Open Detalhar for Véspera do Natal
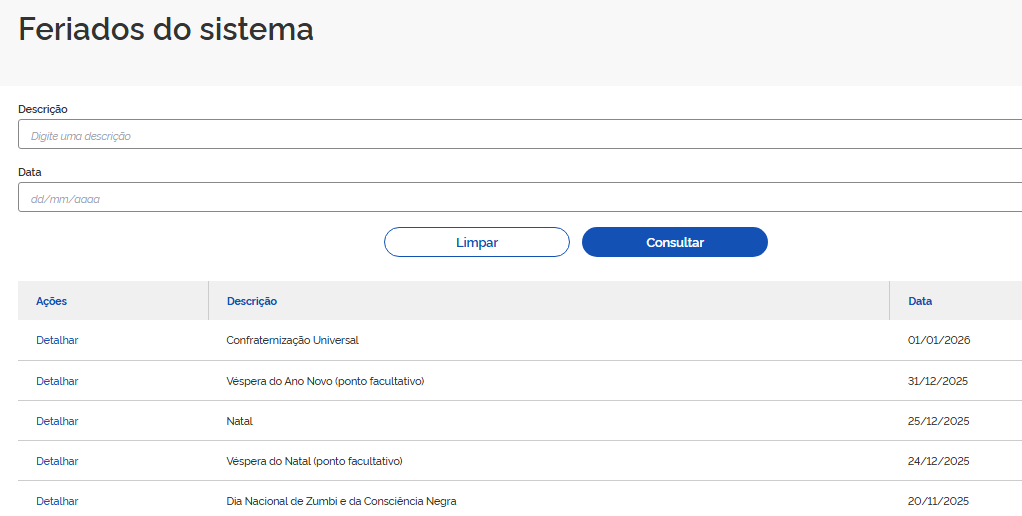The height and width of the screenshot is (516, 1022). point(57,461)
